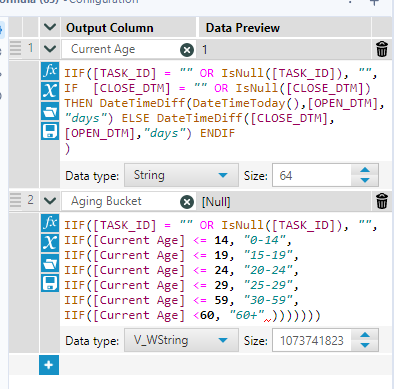Clear the Current Age column name
This screenshot has height=389, width=394.
(187, 50)
